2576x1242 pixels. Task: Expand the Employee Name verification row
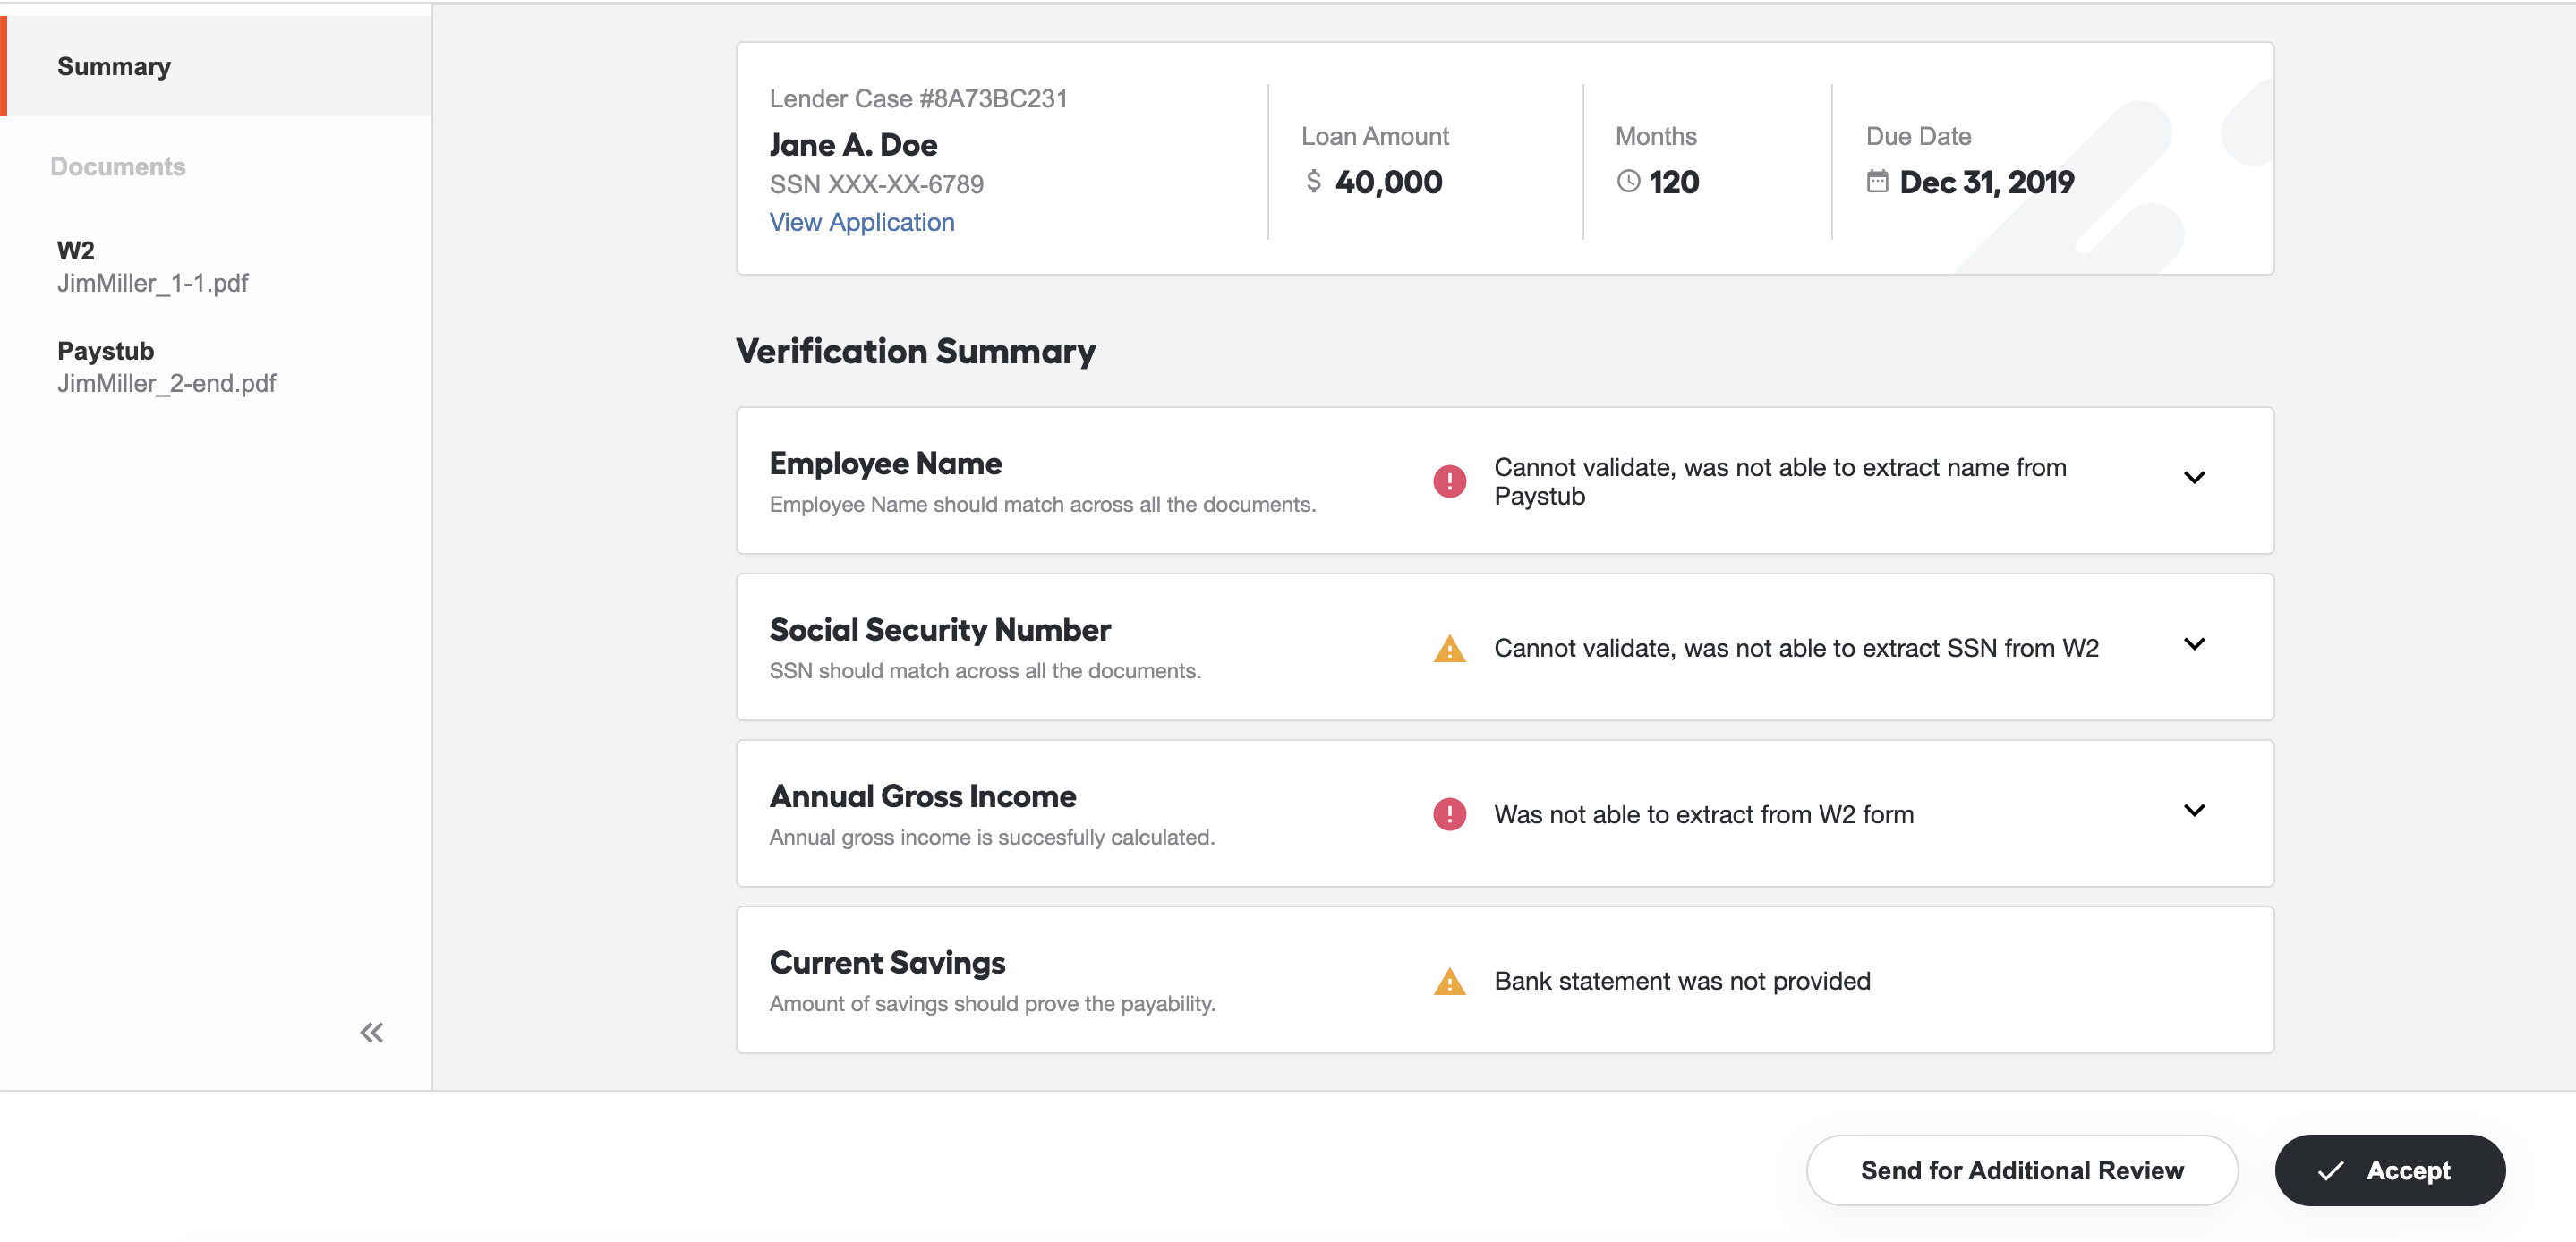click(x=2194, y=477)
